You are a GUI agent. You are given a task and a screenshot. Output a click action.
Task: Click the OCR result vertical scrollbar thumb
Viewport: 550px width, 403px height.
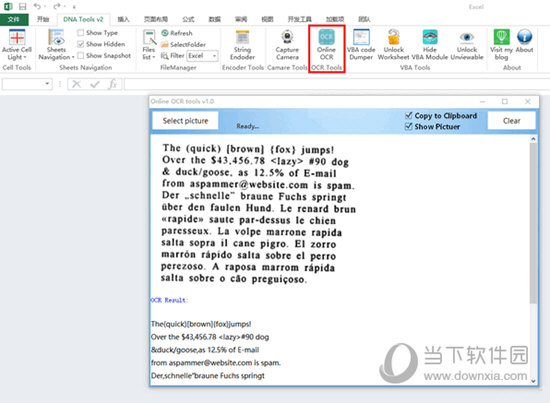533,223
